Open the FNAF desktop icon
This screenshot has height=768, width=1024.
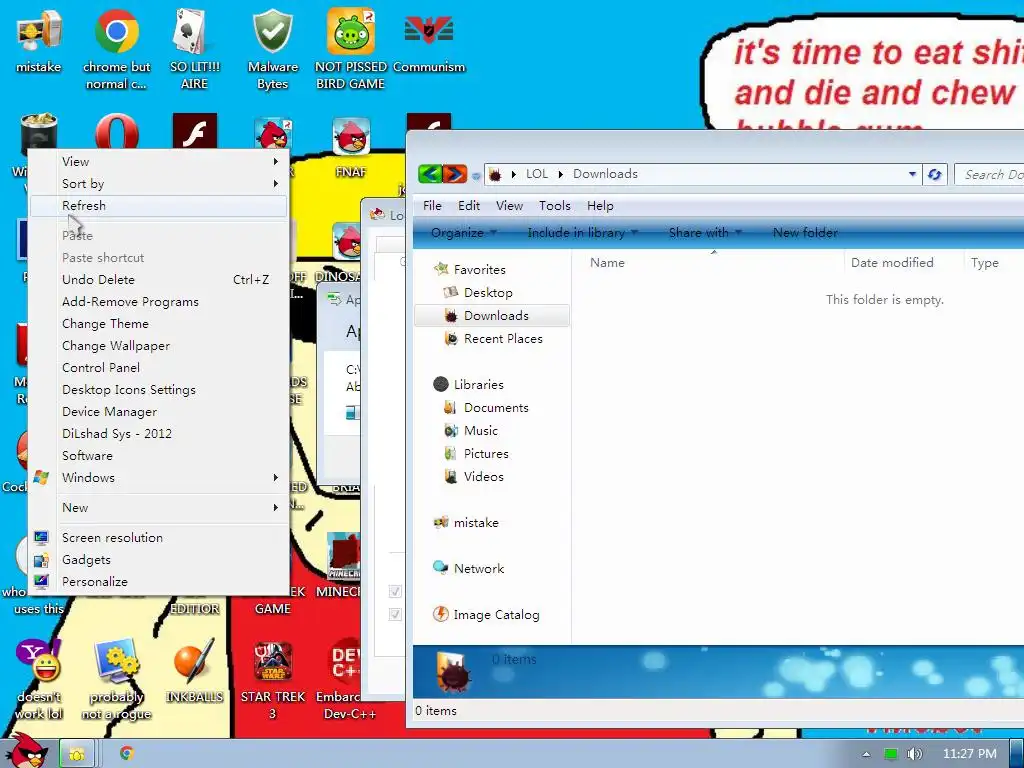tap(351, 147)
